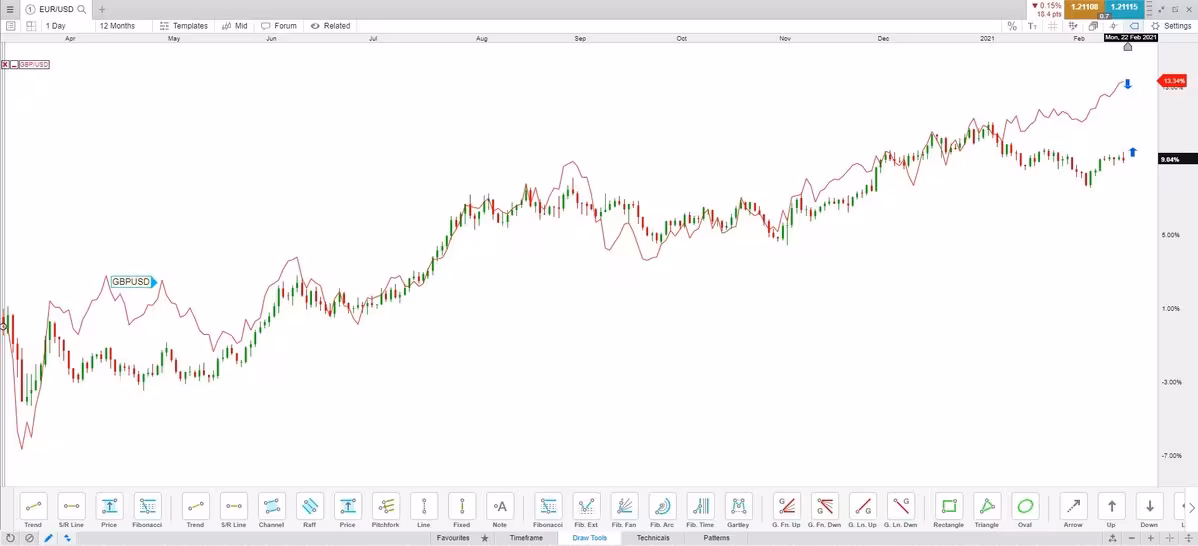Open chart Settings

coord(1170,26)
